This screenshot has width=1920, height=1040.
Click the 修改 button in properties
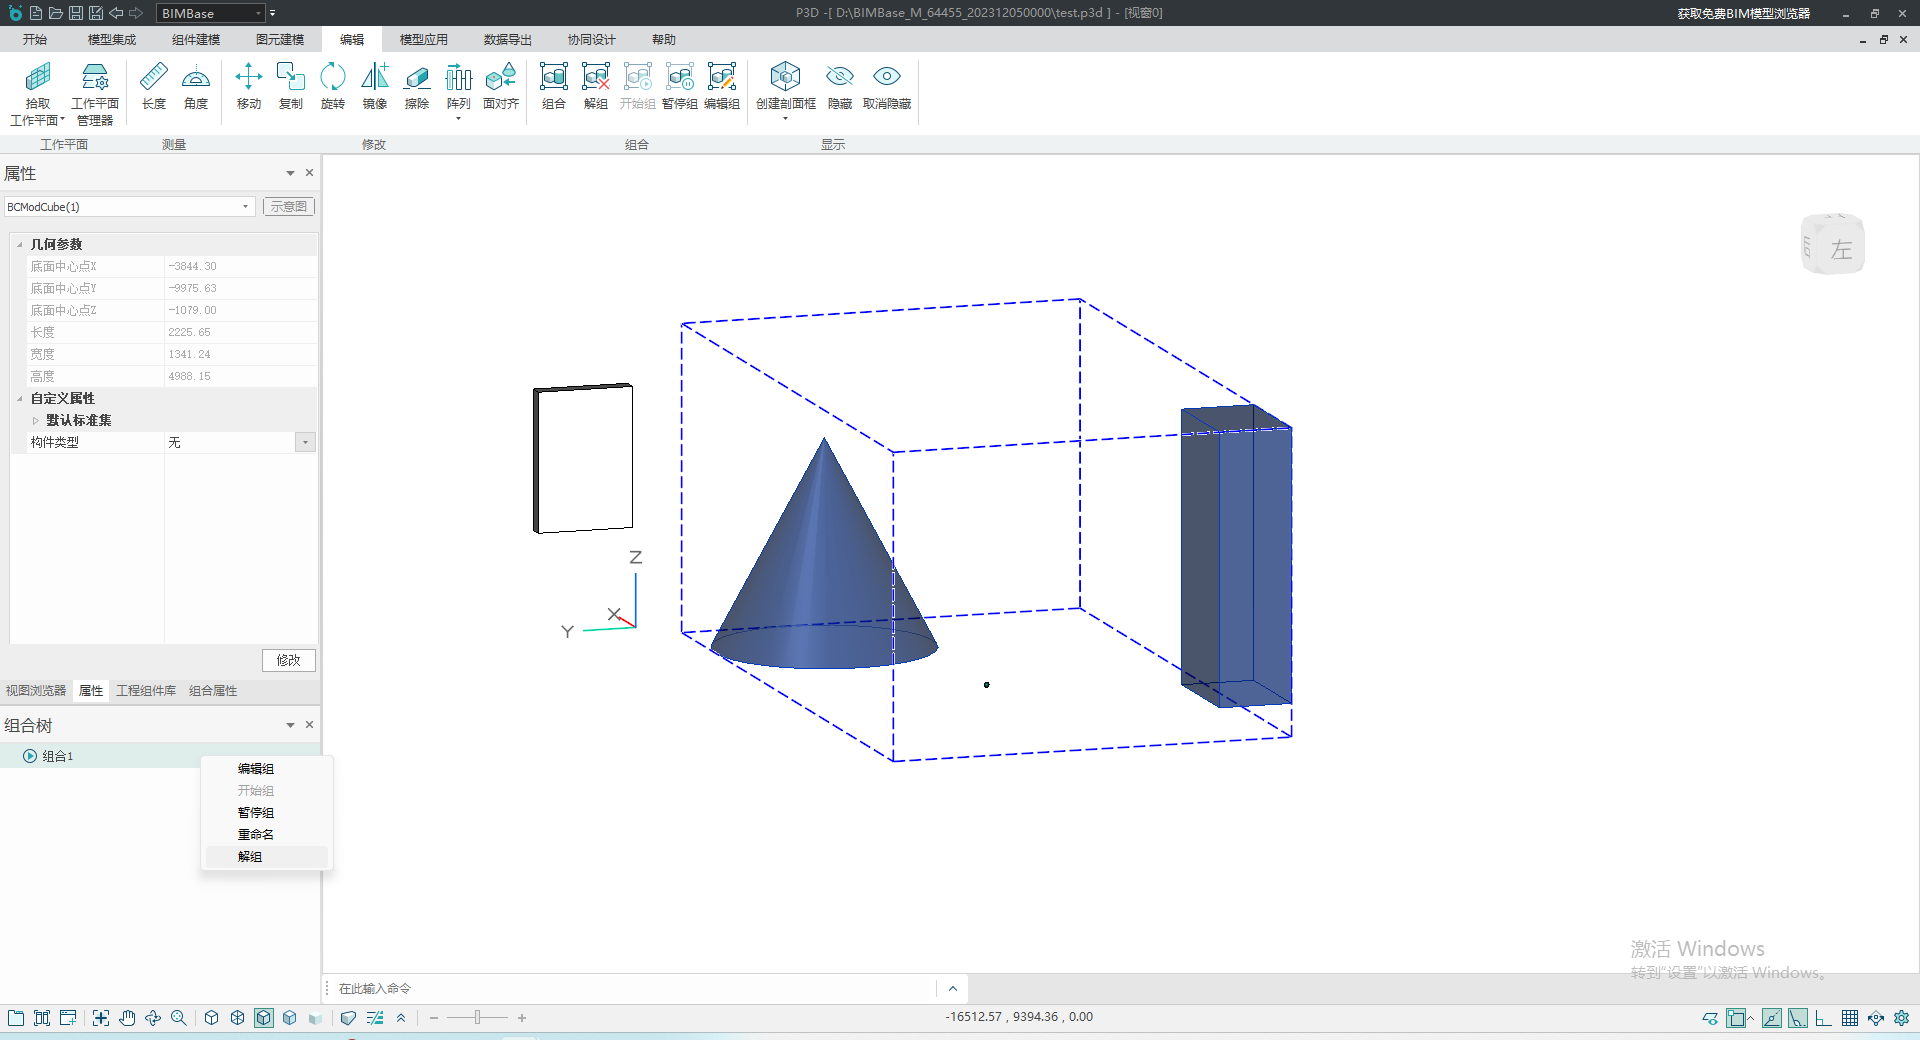tap(288, 660)
